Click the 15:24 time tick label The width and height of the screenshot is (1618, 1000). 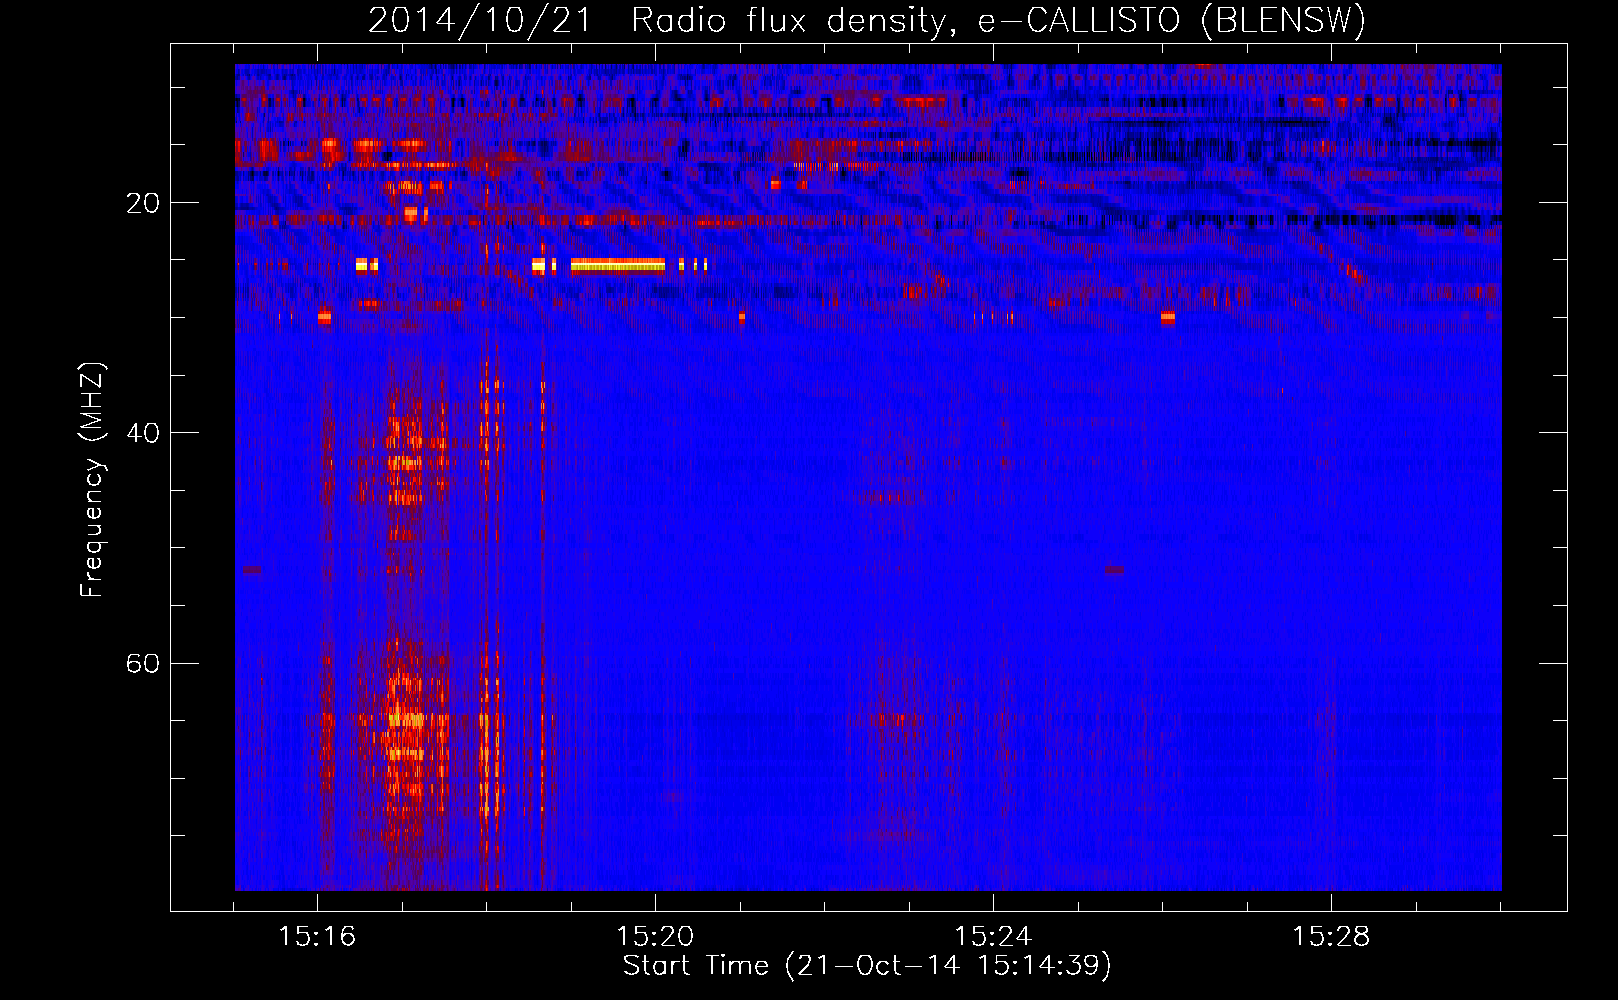point(993,937)
